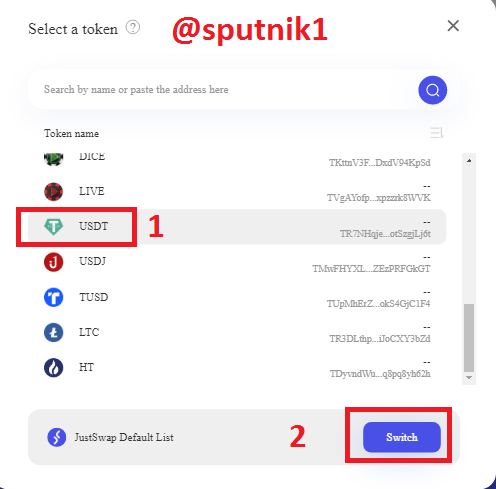This screenshot has height=489, width=496.
Task: Click the LIVE token icon
Action: 53,192
